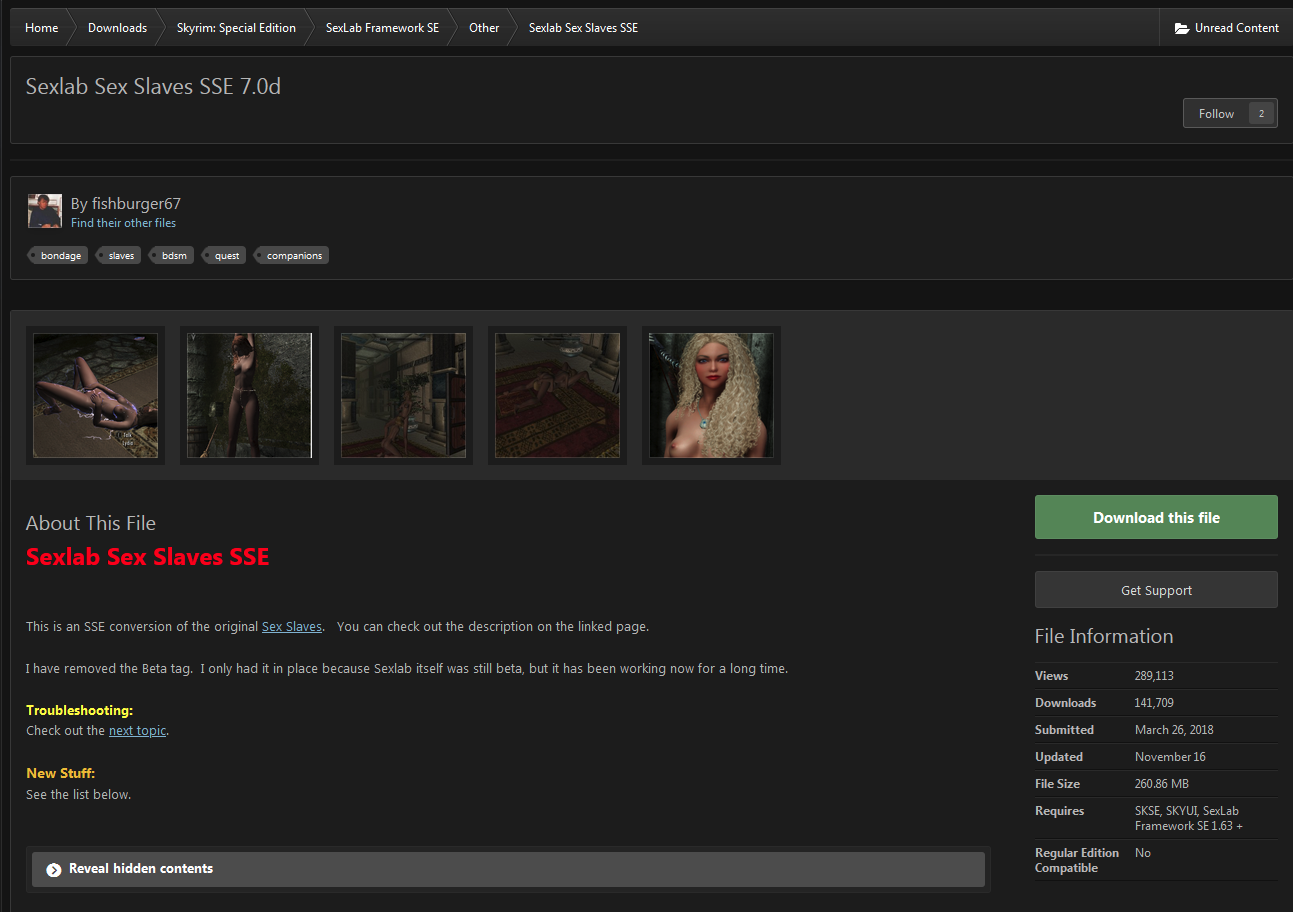Viewport: 1293px width, 912px height.
Task: Click the Get Support button
Action: coord(1156,590)
